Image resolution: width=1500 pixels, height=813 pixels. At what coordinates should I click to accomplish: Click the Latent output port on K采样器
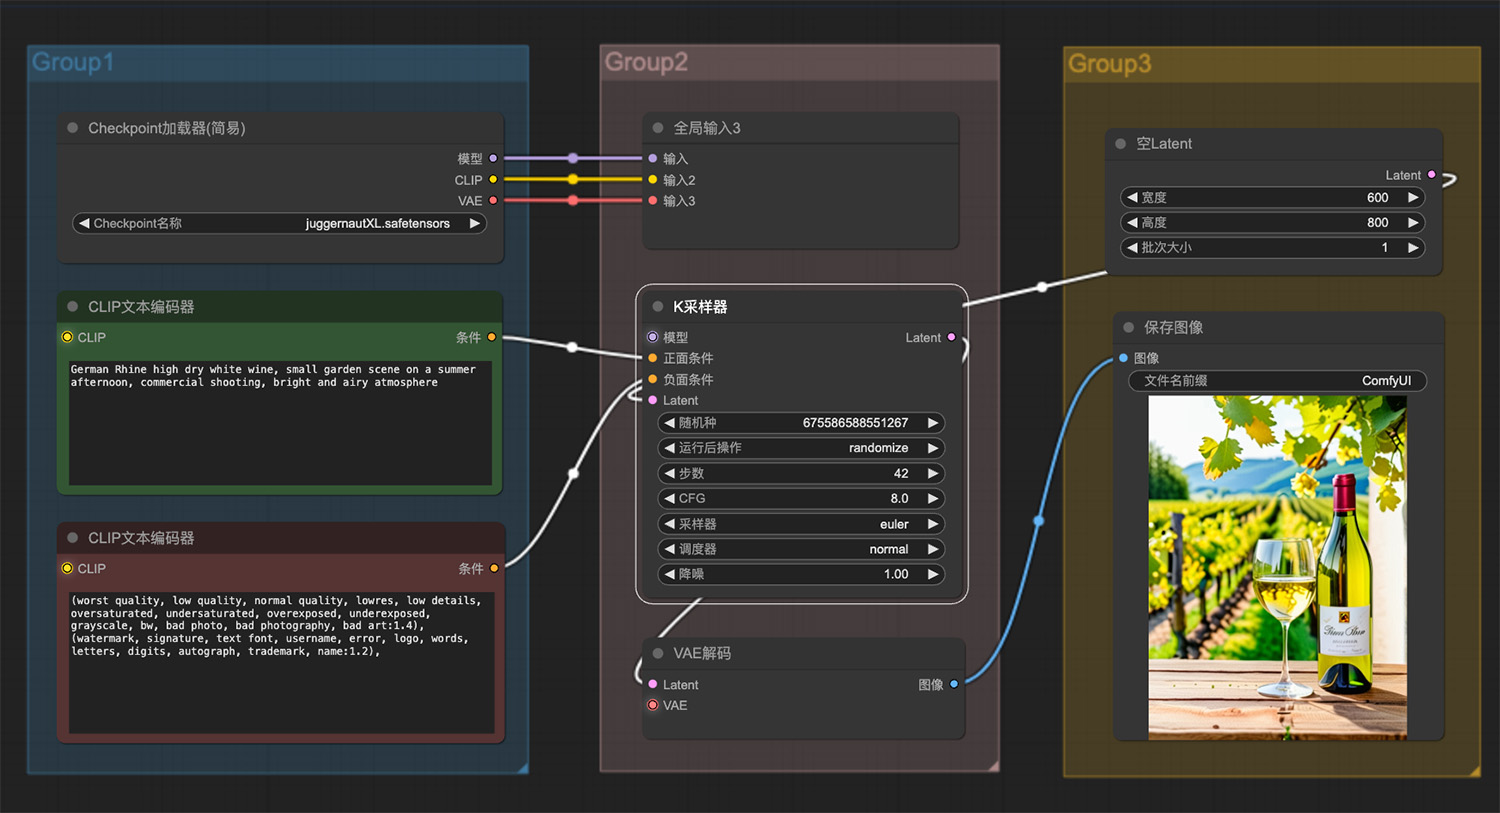(x=951, y=337)
